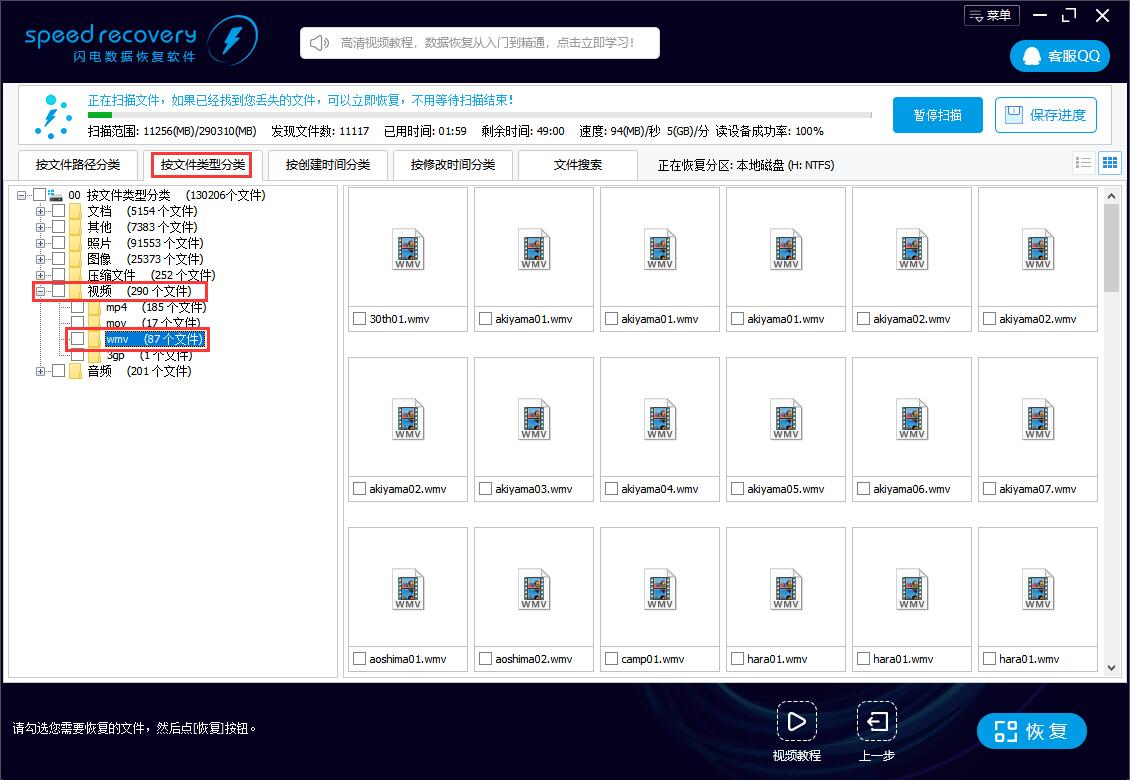This screenshot has height=780, width=1130.
Task: Select the mov (17个文件) tree item
Action: 153,323
